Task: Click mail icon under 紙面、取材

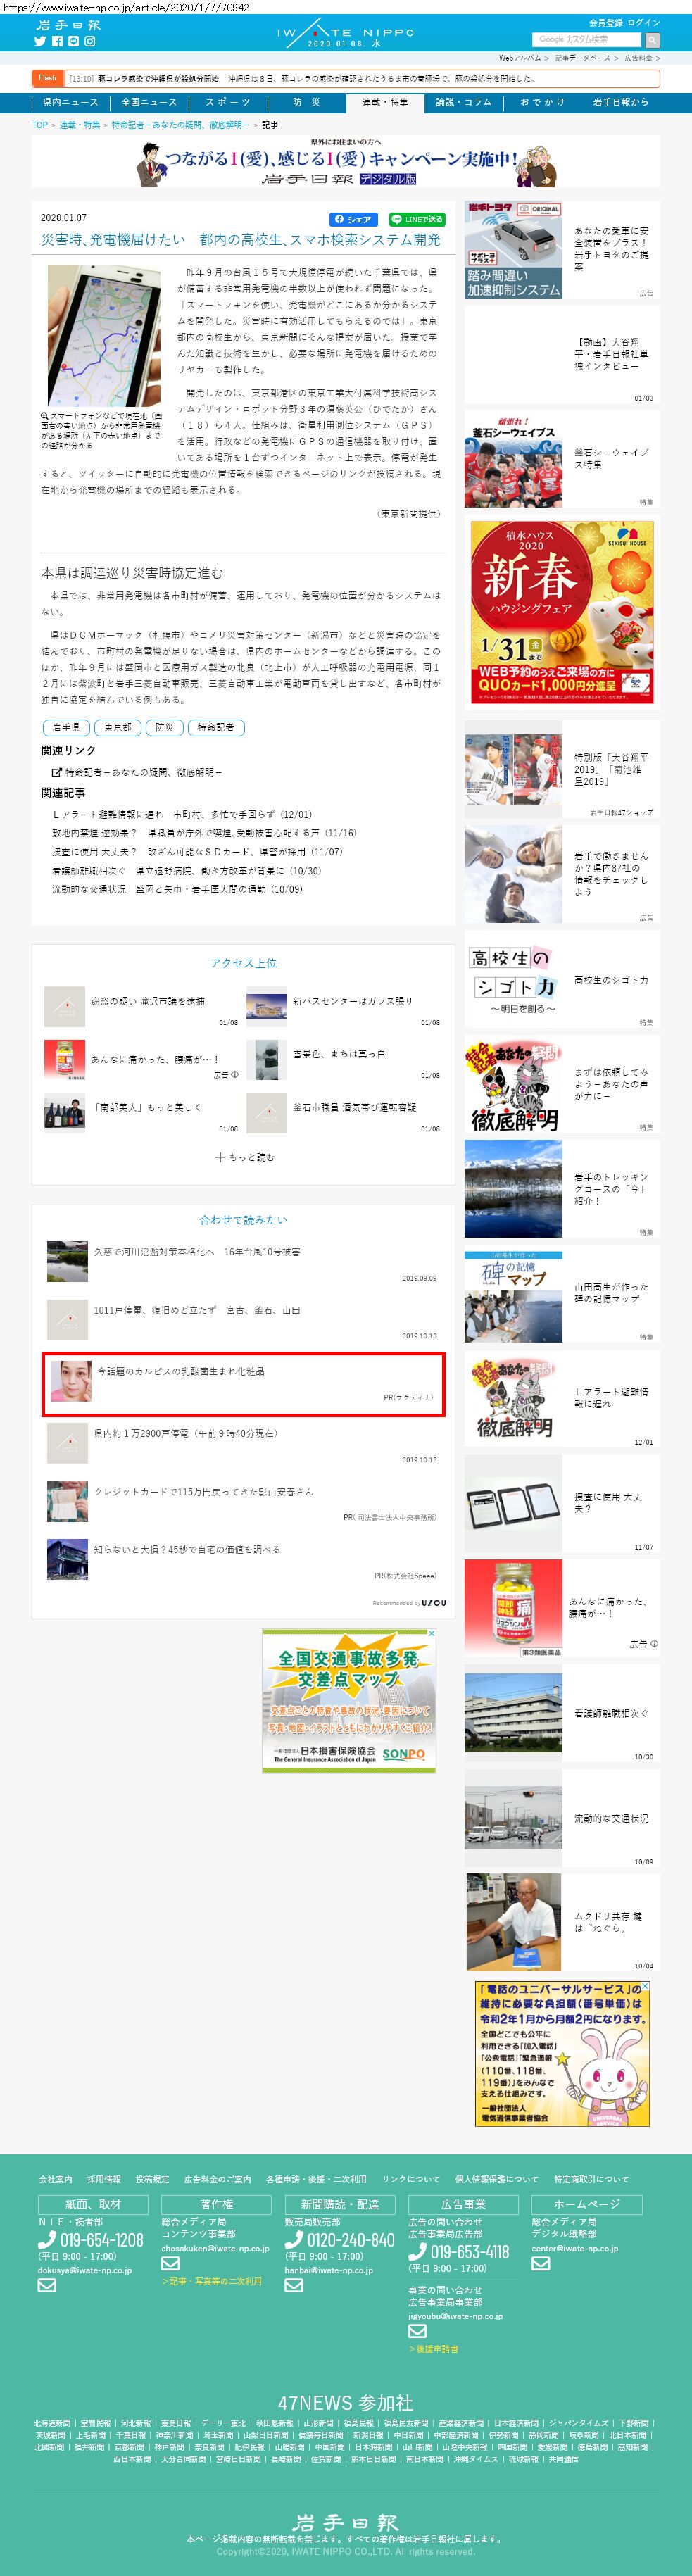Action: pos(47,2285)
